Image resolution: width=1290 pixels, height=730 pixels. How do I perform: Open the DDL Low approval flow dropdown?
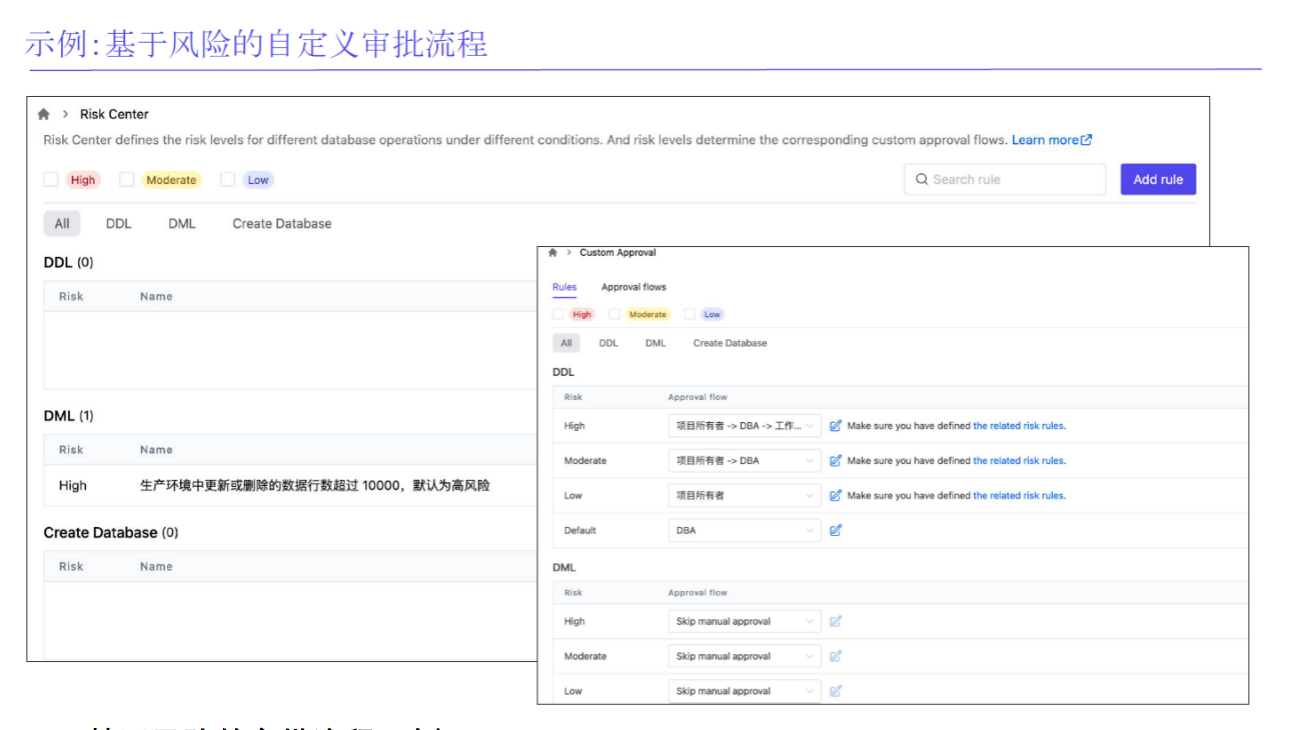pyautogui.click(x=744, y=495)
